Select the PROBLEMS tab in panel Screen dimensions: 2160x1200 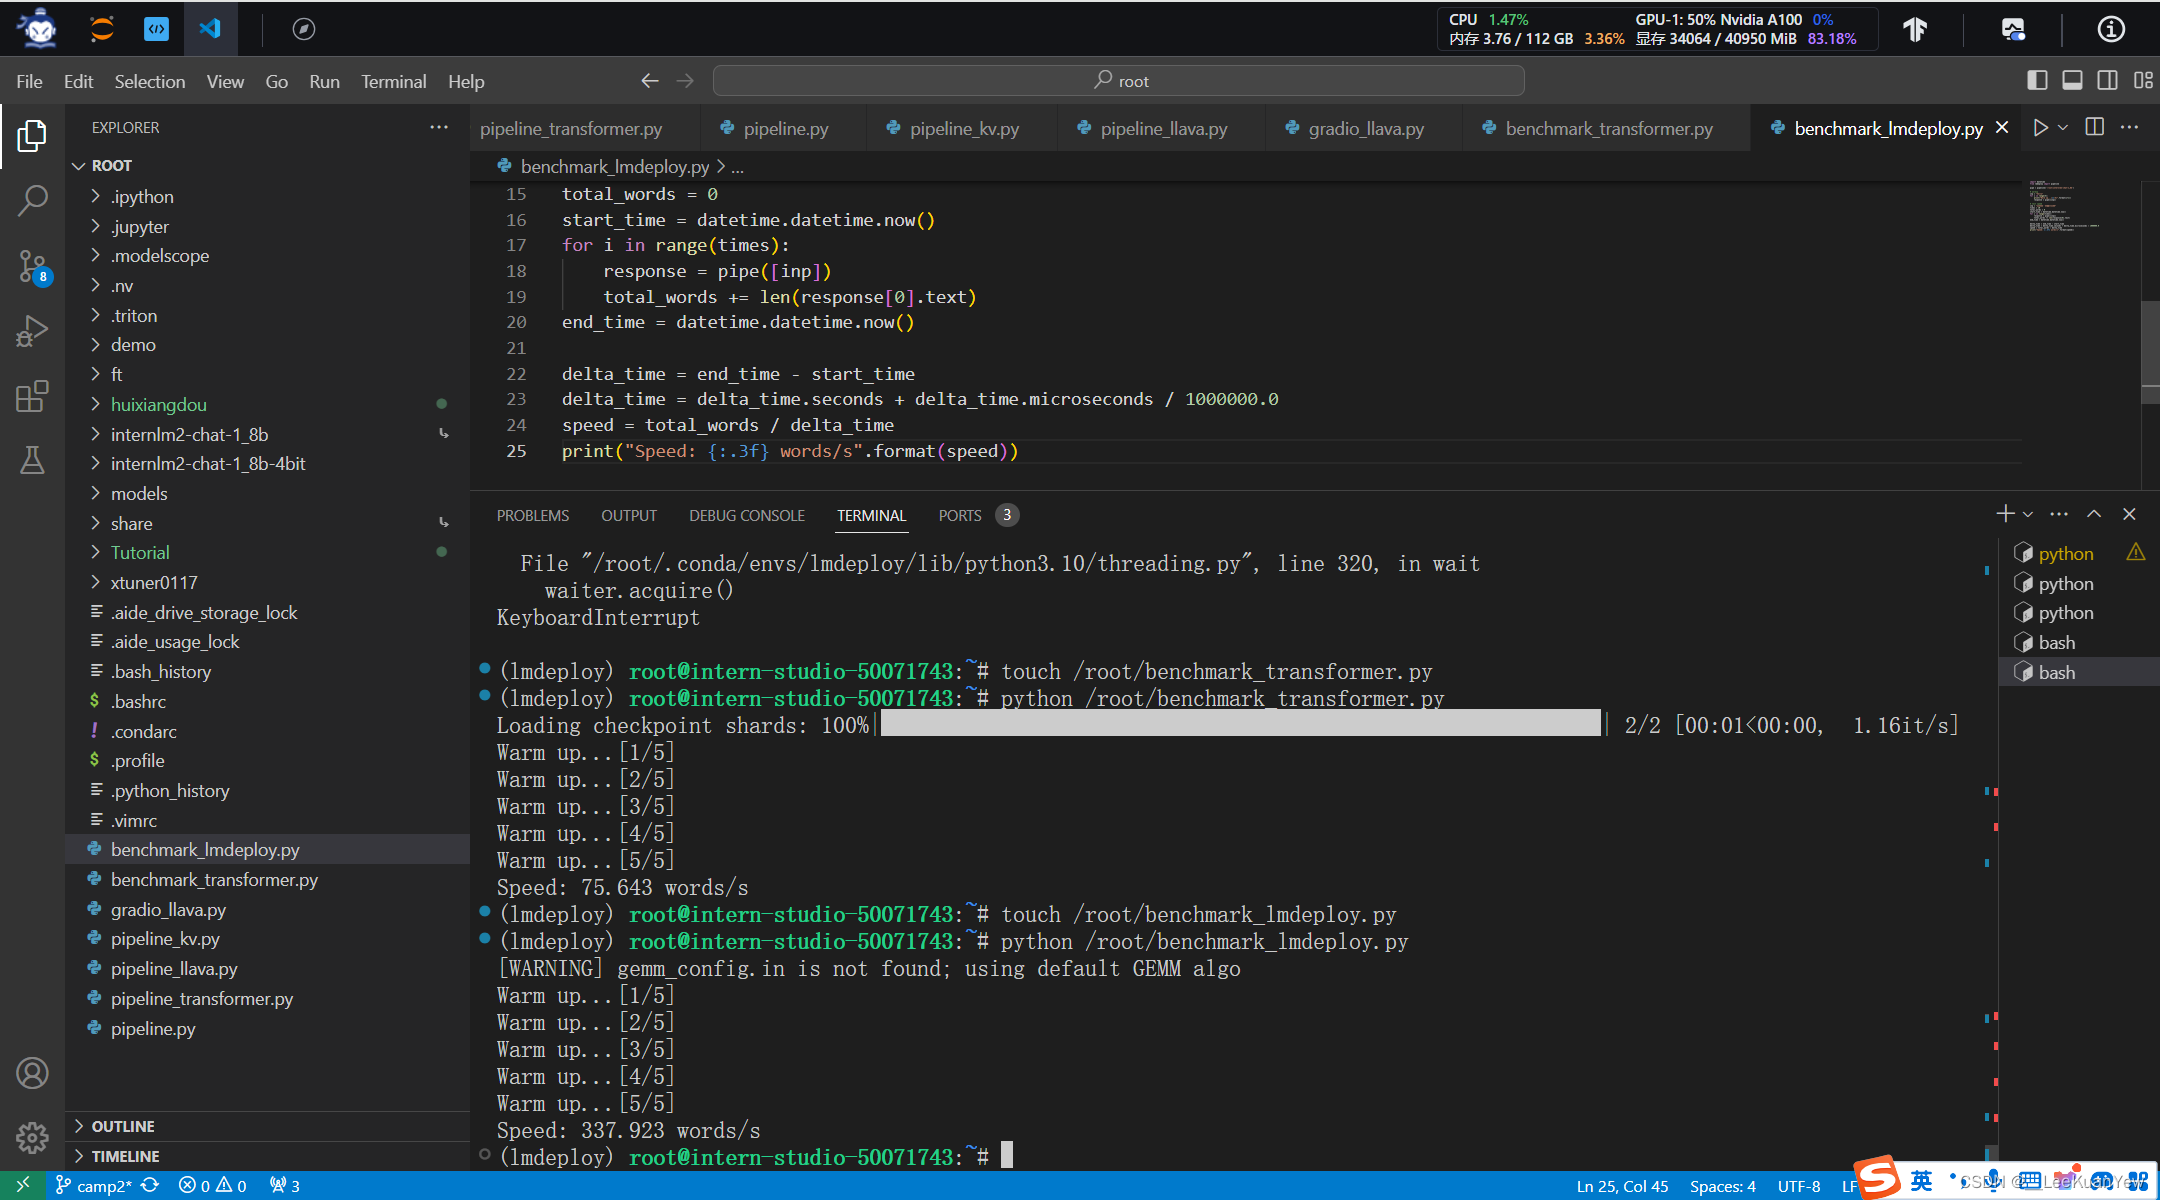pos(532,514)
